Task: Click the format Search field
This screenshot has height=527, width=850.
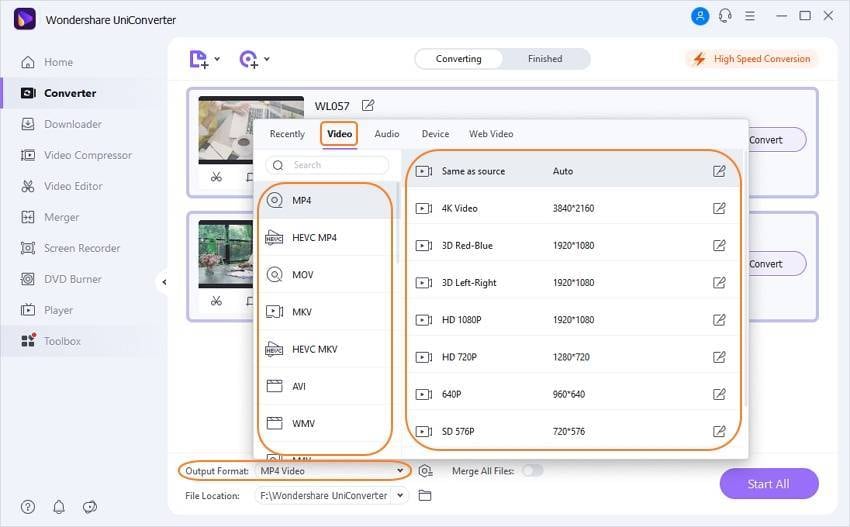Action: [x=327, y=165]
